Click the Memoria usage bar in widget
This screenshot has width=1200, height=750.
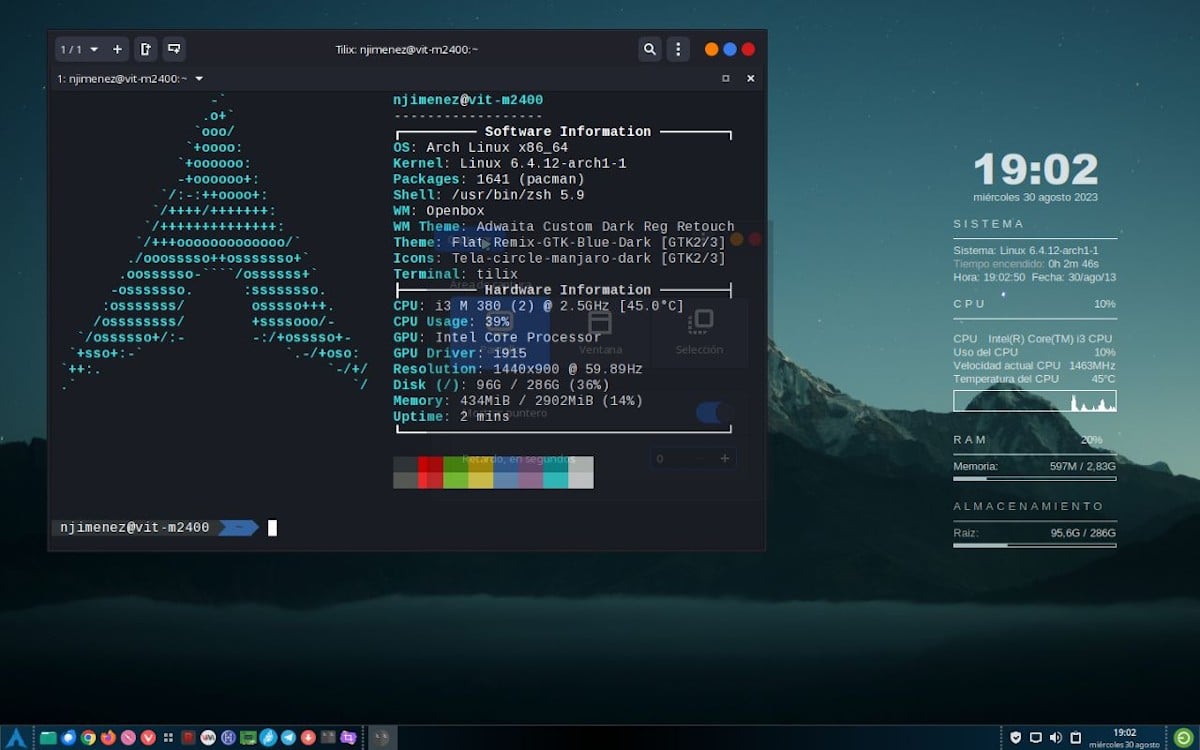pyautogui.click(x=1035, y=479)
